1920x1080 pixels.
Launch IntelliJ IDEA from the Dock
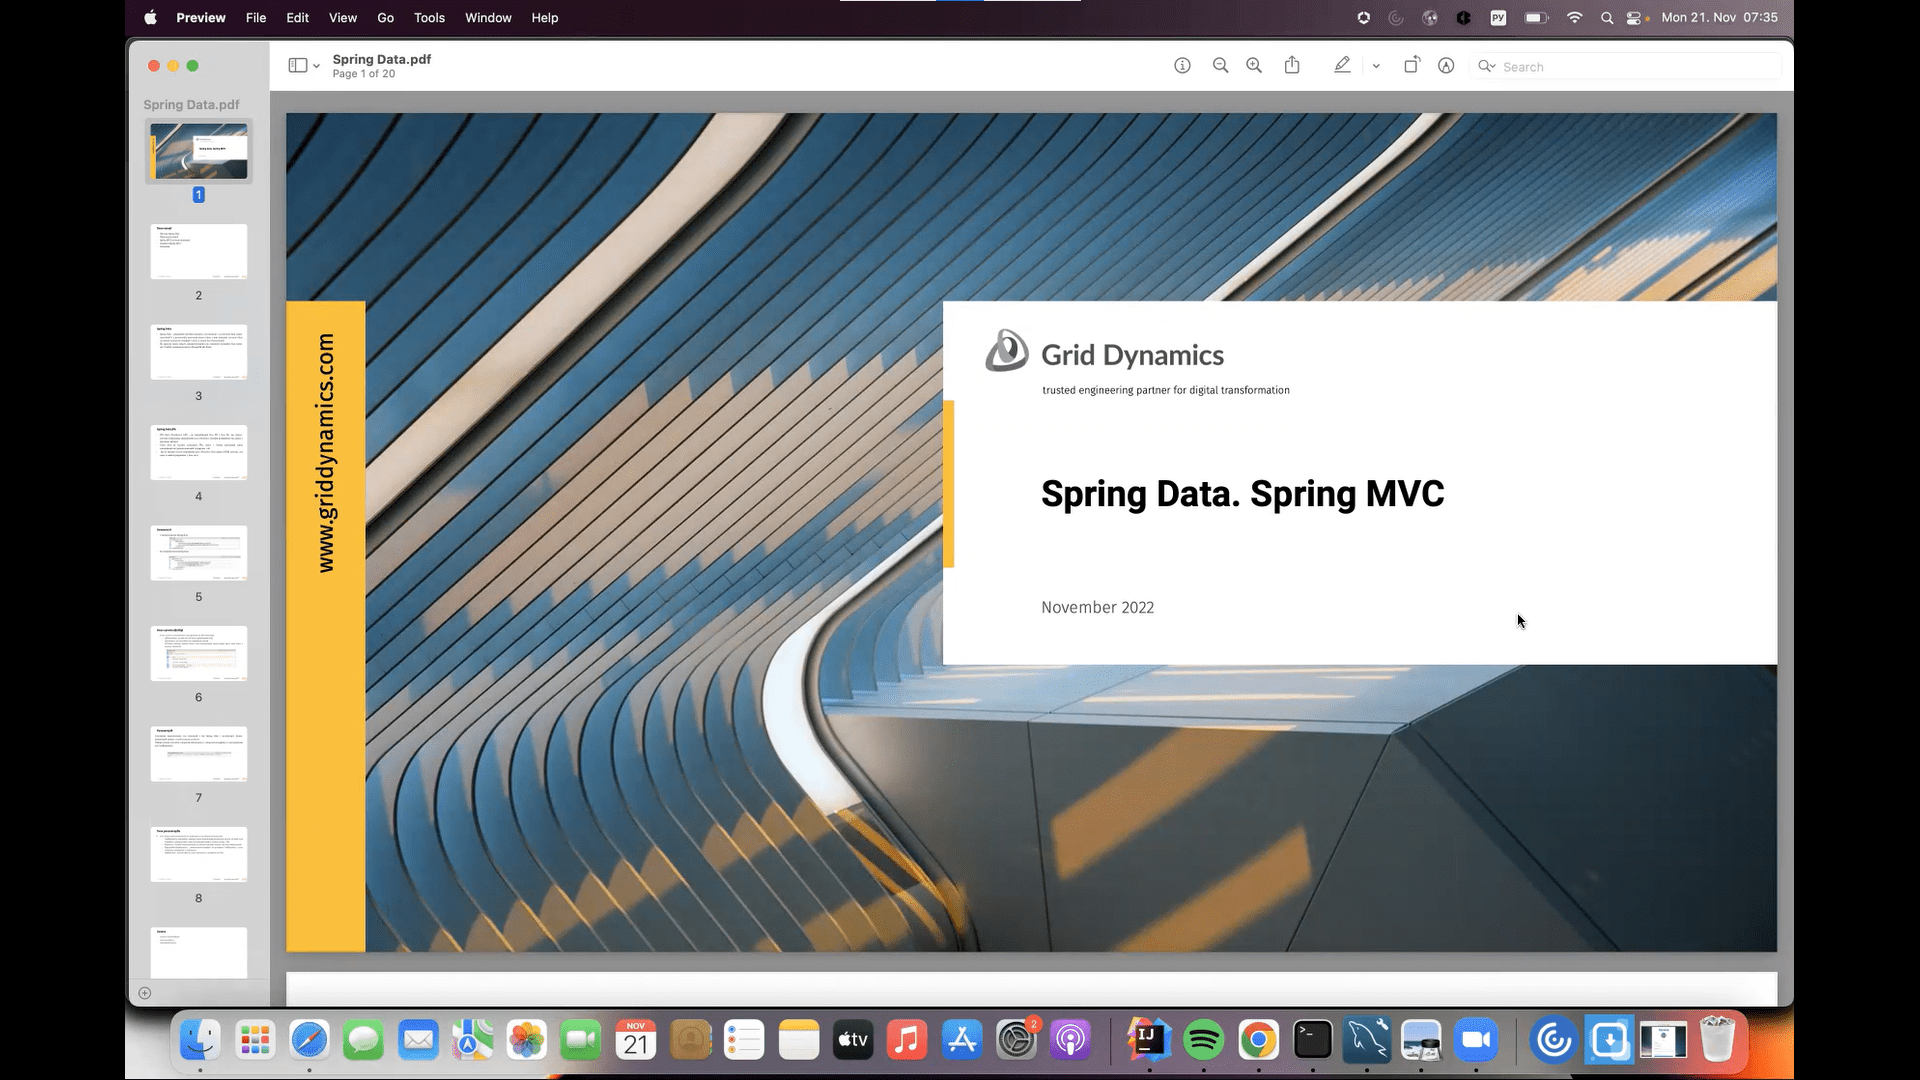pos(1149,1041)
